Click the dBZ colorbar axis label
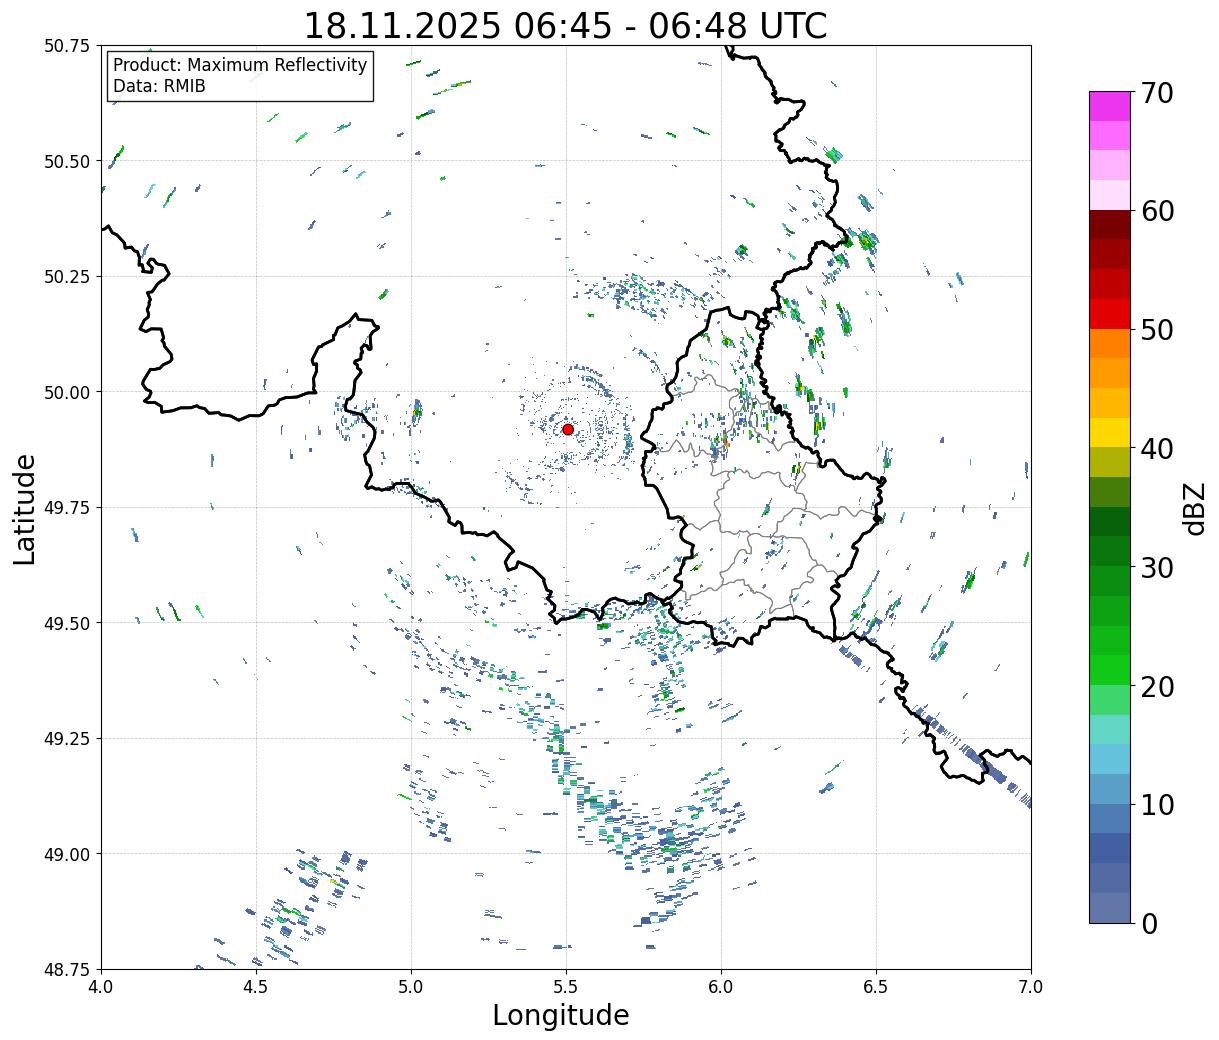The width and height of the screenshot is (1219, 1040). coord(1194,507)
